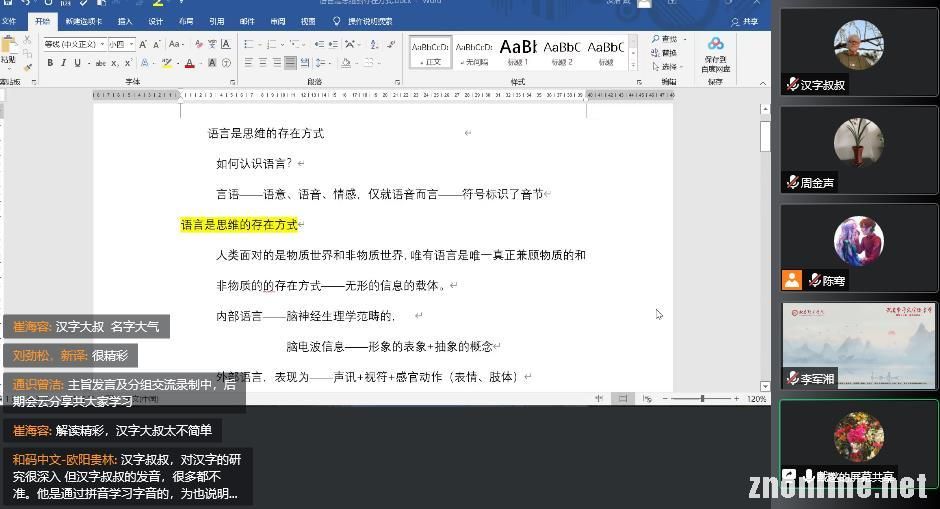Toggle underline formatting
The image size is (940, 509).
point(78,63)
